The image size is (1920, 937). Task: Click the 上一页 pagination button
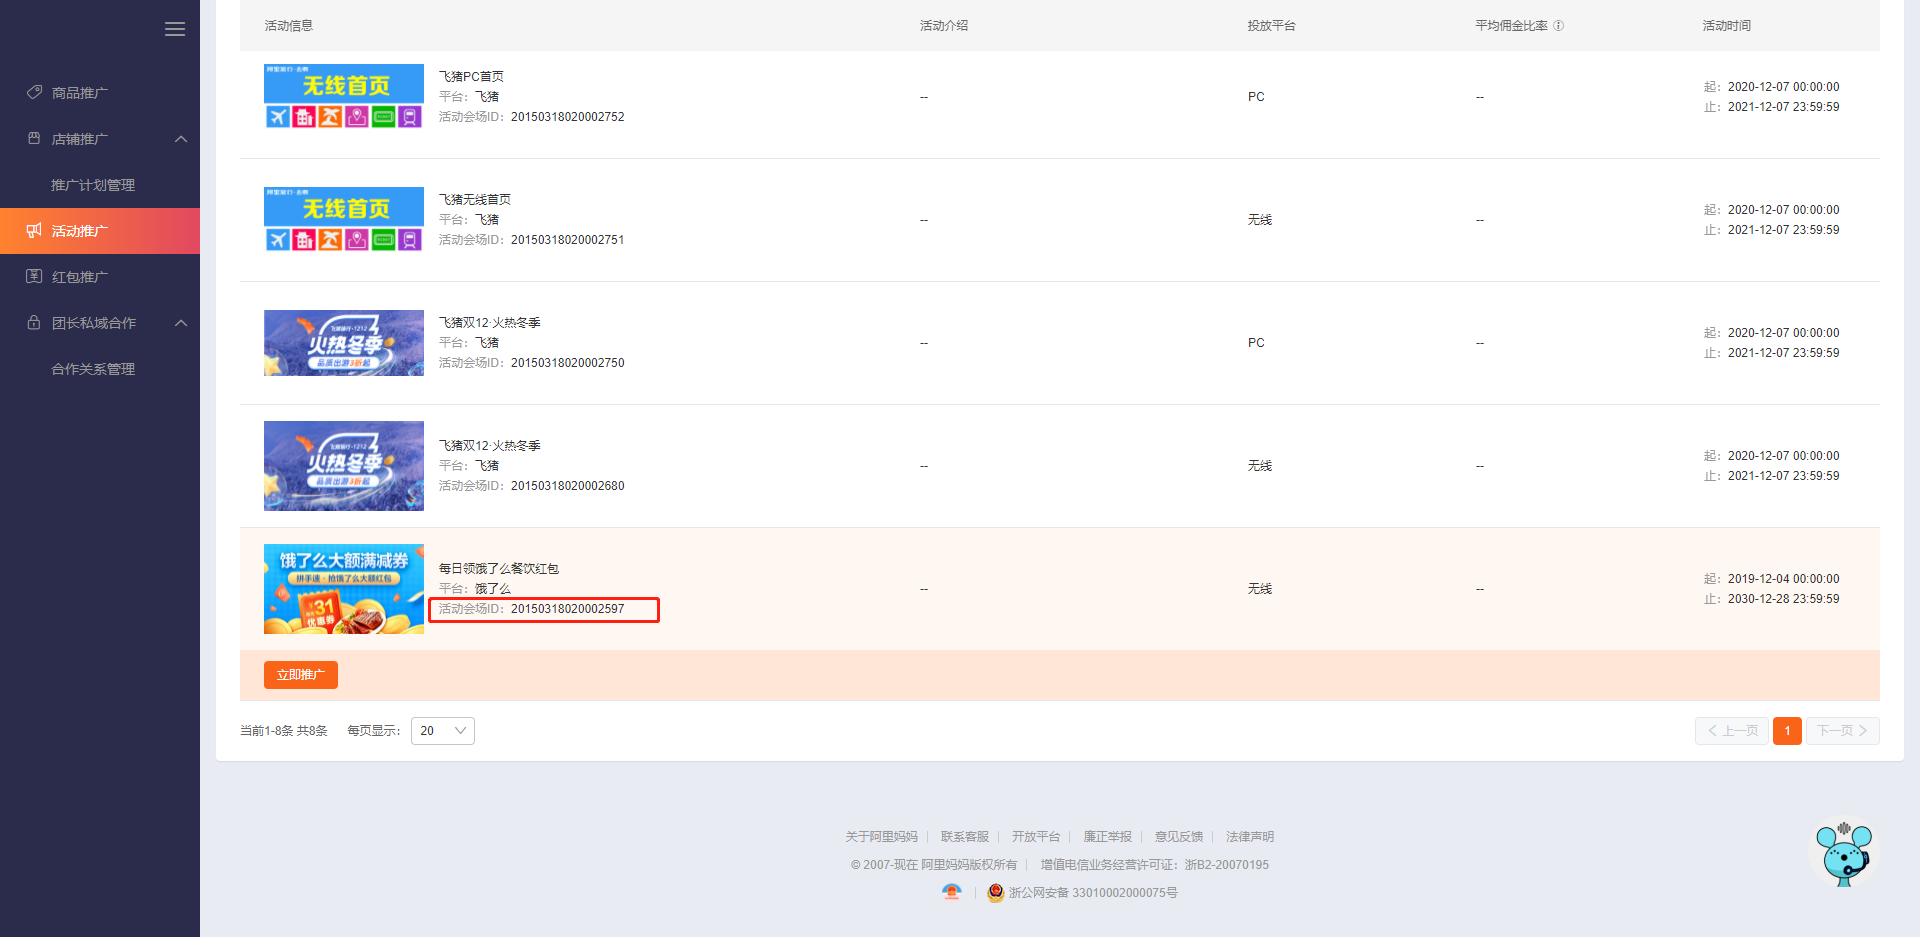tap(1732, 731)
